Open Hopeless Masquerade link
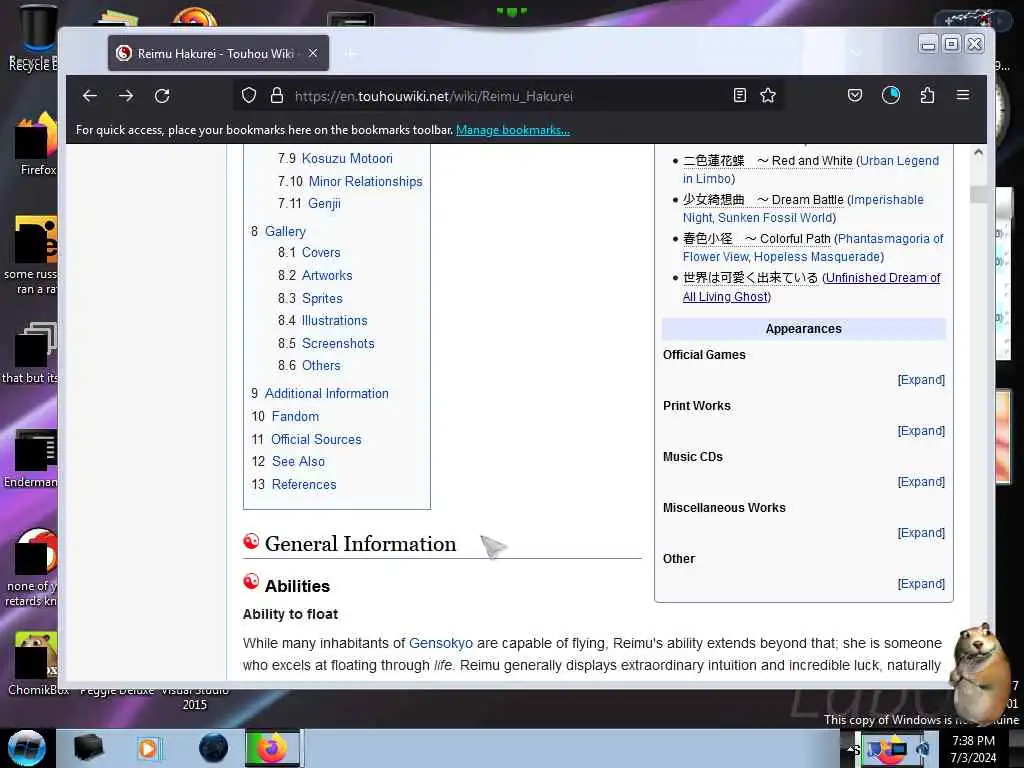This screenshot has height=768, width=1024. point(817,257)
